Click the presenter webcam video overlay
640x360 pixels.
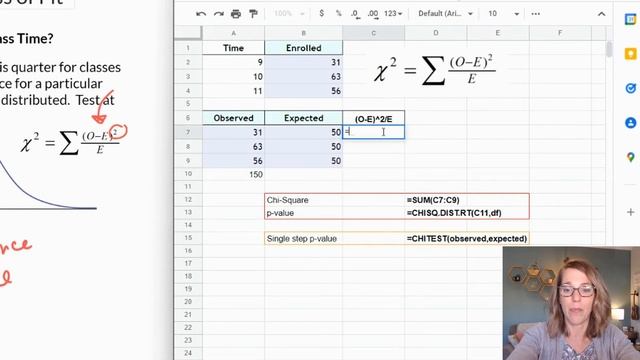tap(571, 303)
